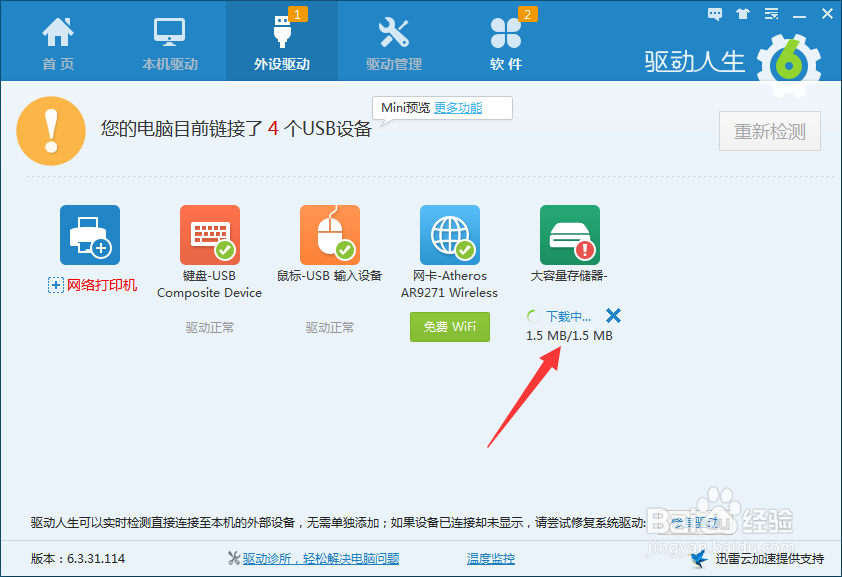Image resolution: width=842 pixels, height=577 pixels.
Task: Select the USB mouse device icon
Action: click(330, 235)
